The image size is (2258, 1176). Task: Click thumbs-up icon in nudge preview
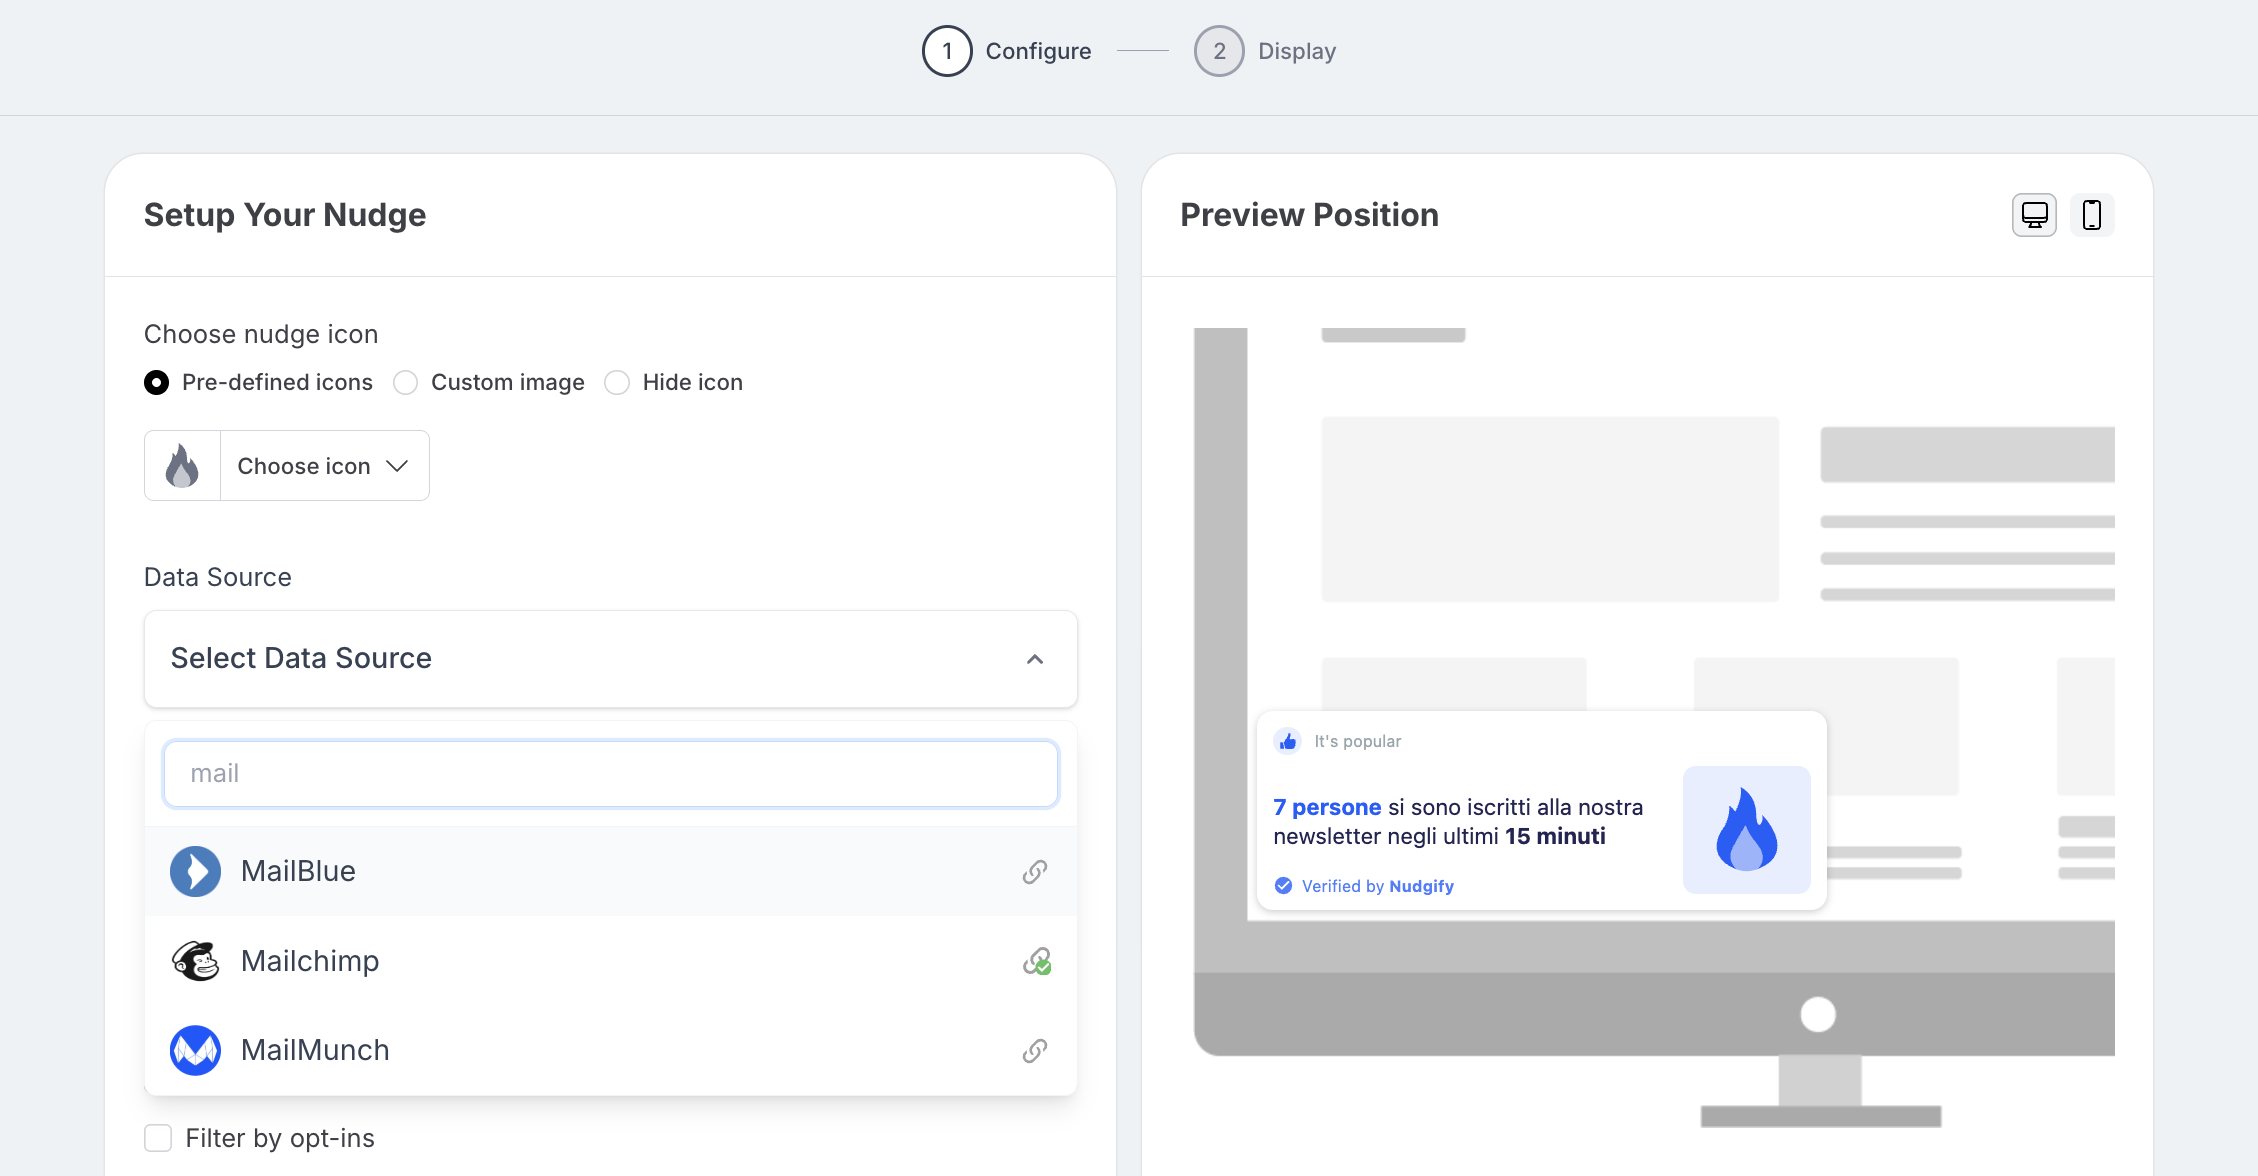tap(1288, 741)
